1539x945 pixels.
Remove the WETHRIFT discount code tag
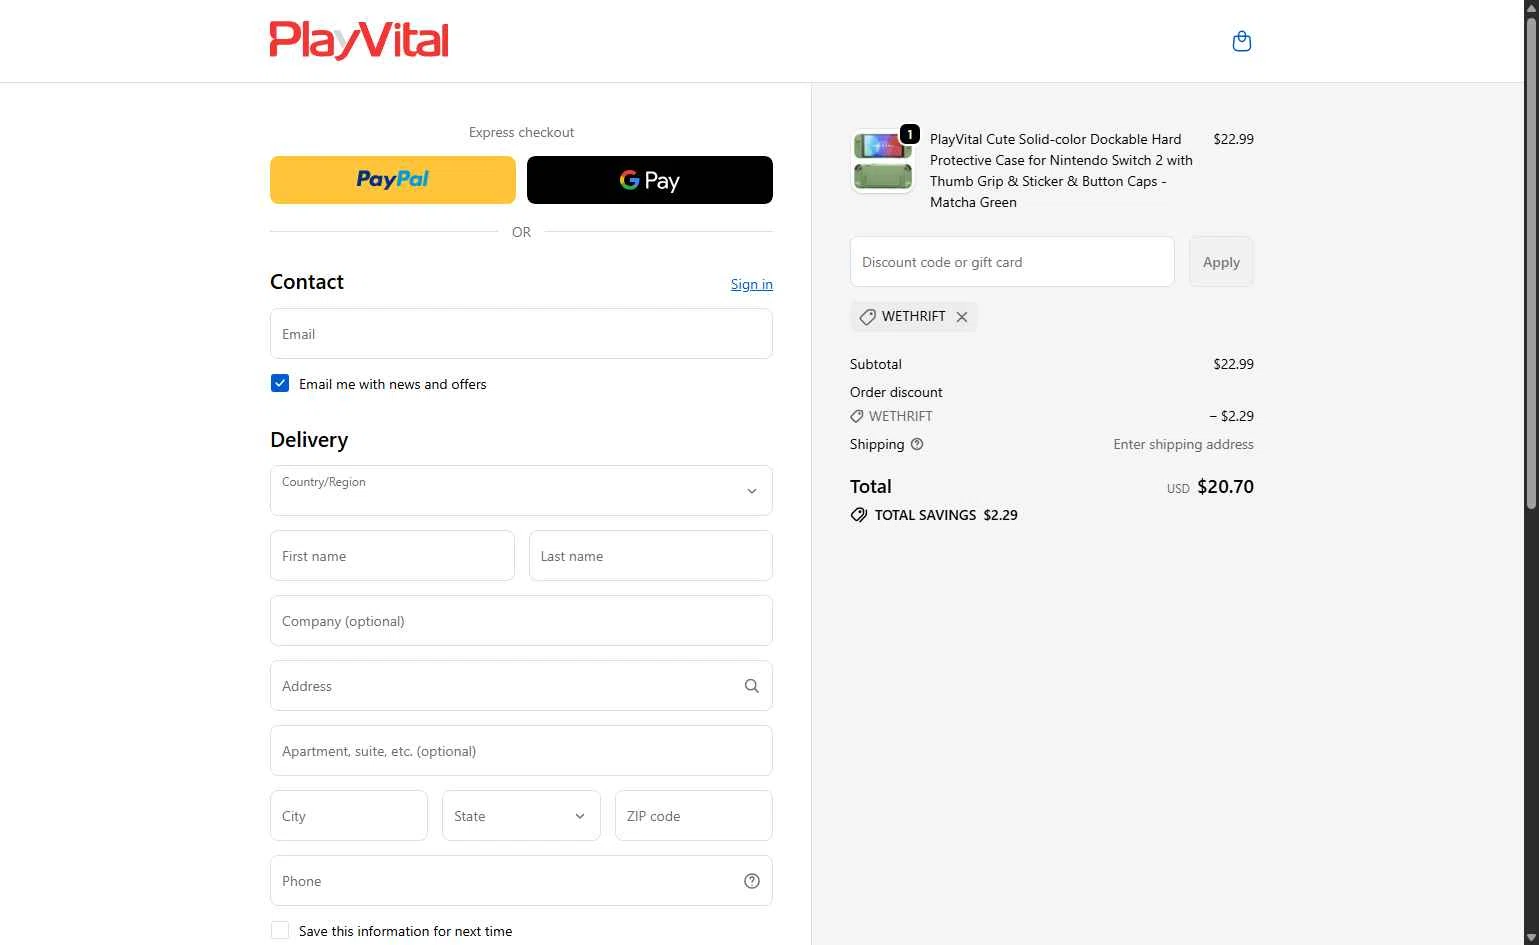coord(961,317)
